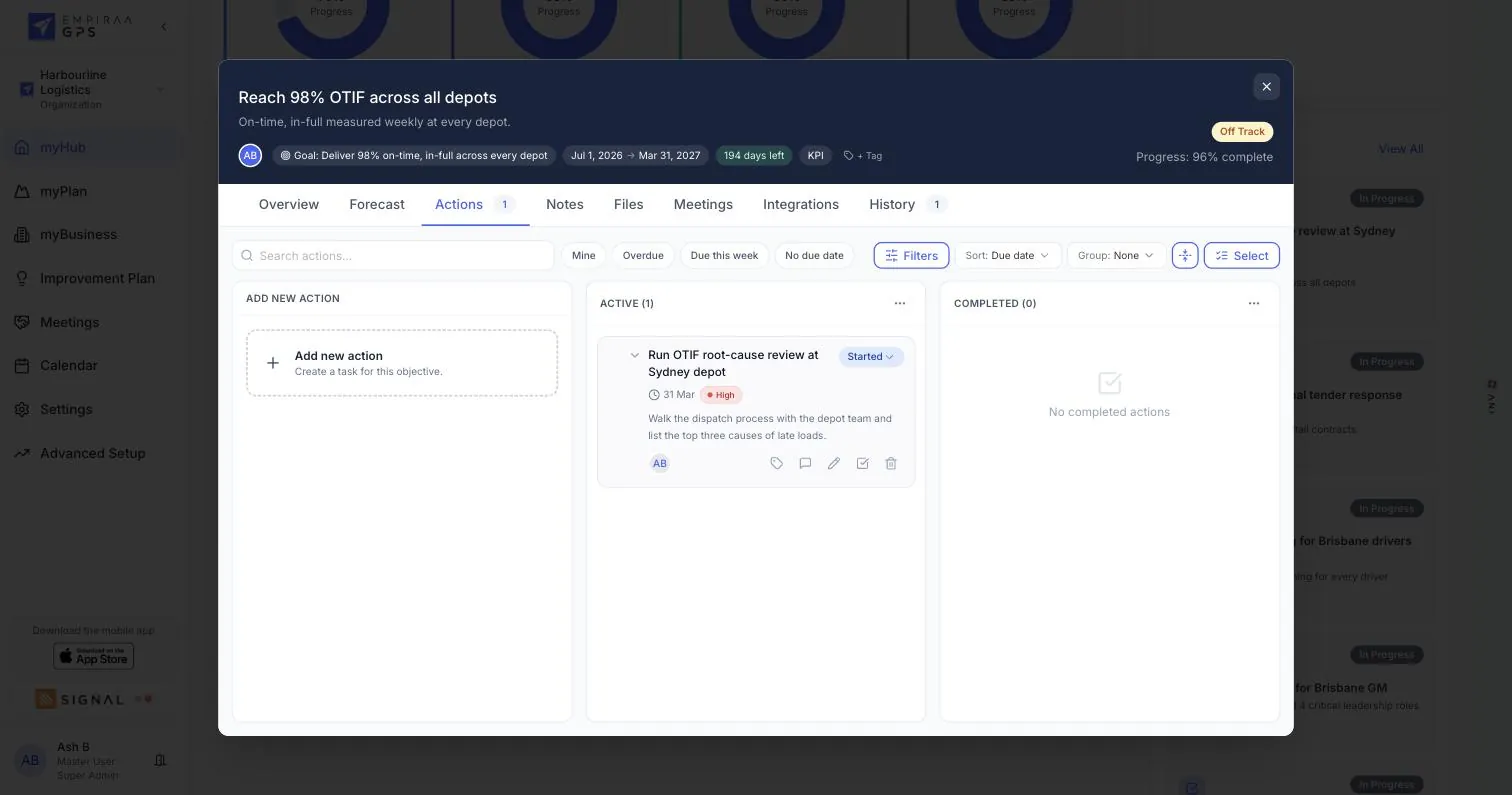
Task: Open comments on the Sydney depot action
Action: pyautogui.click(x=805, y=463)
